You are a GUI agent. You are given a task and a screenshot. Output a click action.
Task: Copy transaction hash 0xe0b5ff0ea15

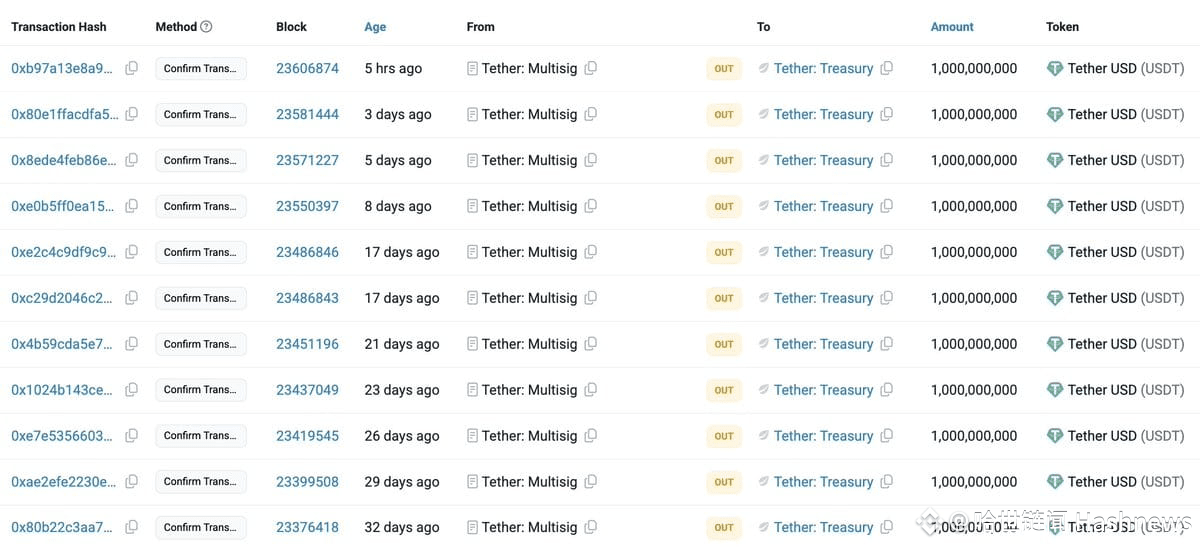[x=132, y=206]
